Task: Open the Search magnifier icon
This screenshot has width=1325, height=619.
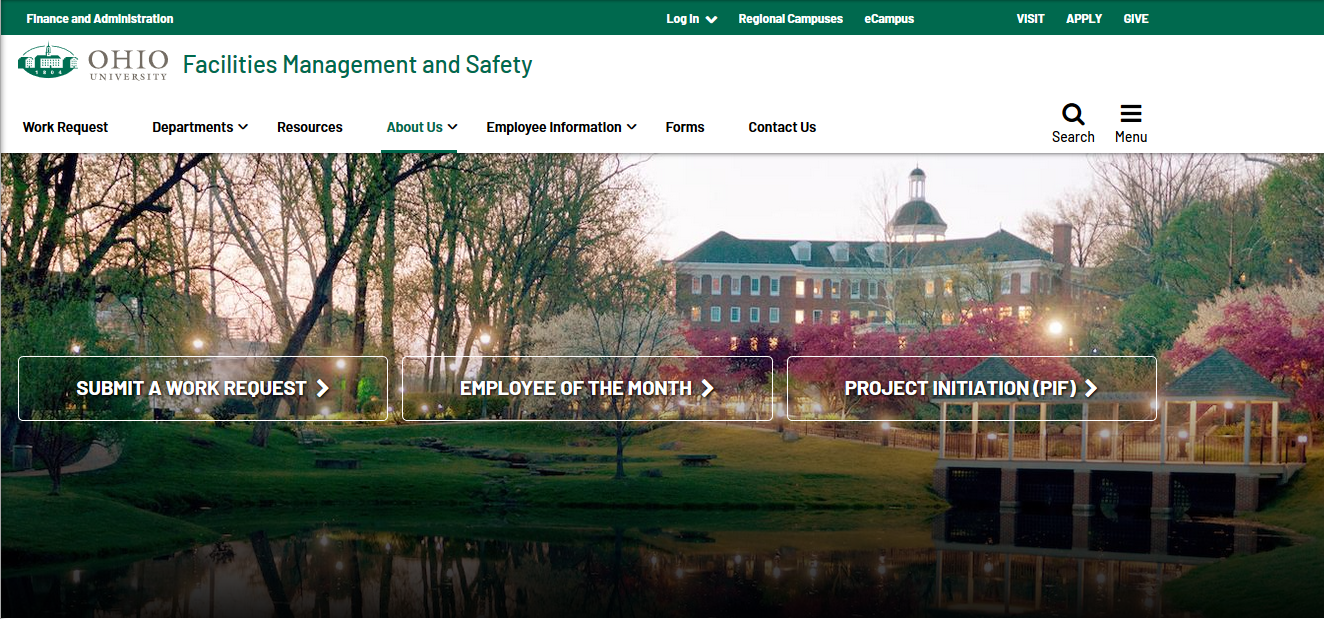Action: [1073, 114]
